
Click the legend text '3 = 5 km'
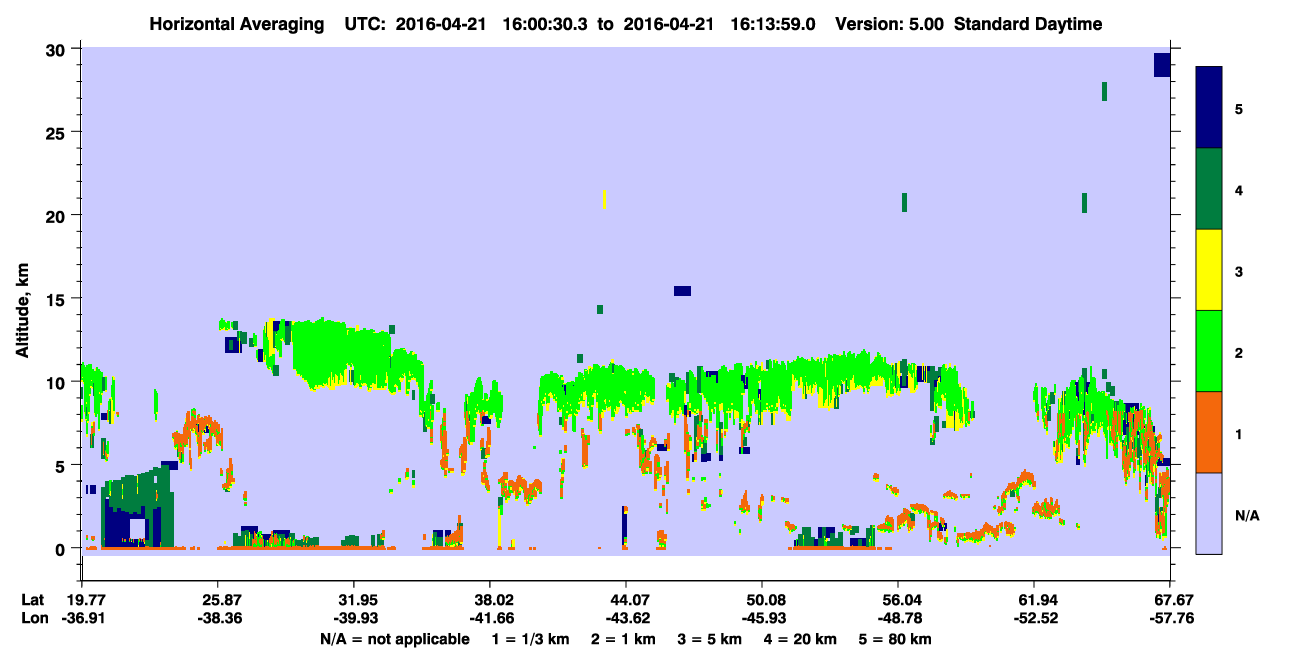[x=709, y=639]
